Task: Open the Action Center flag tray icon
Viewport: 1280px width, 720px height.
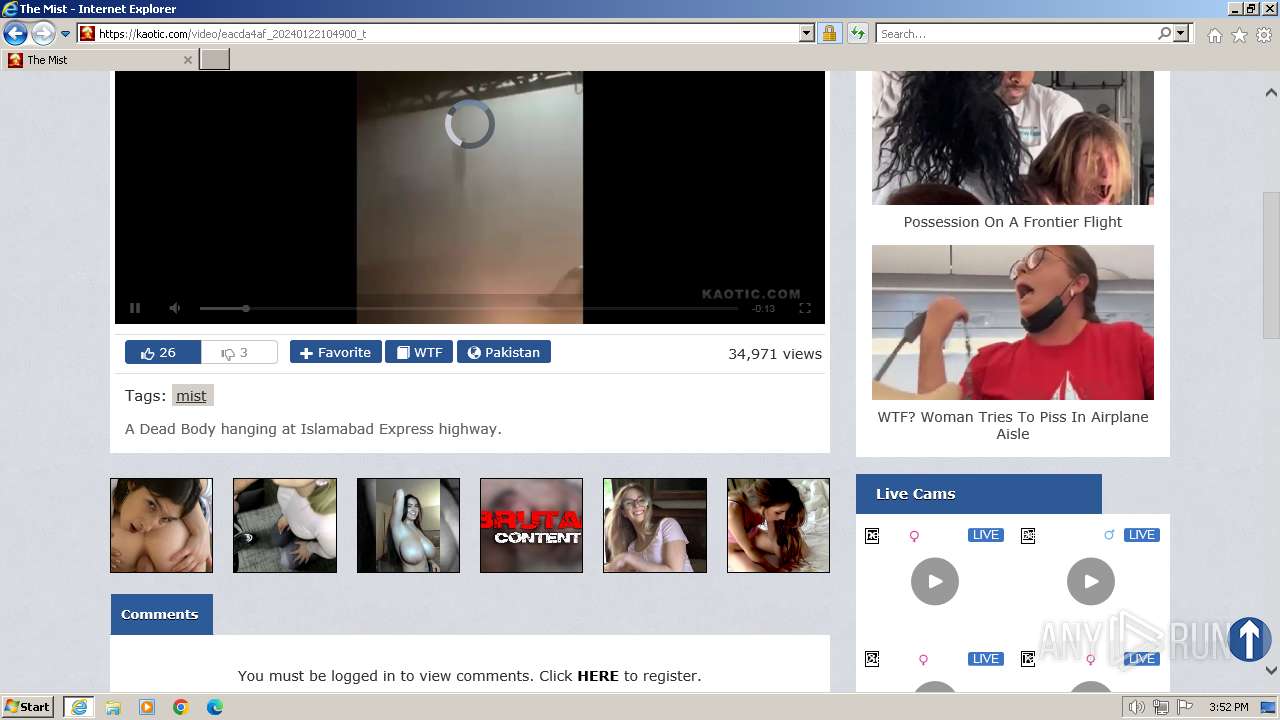Action: point(1183,708)
